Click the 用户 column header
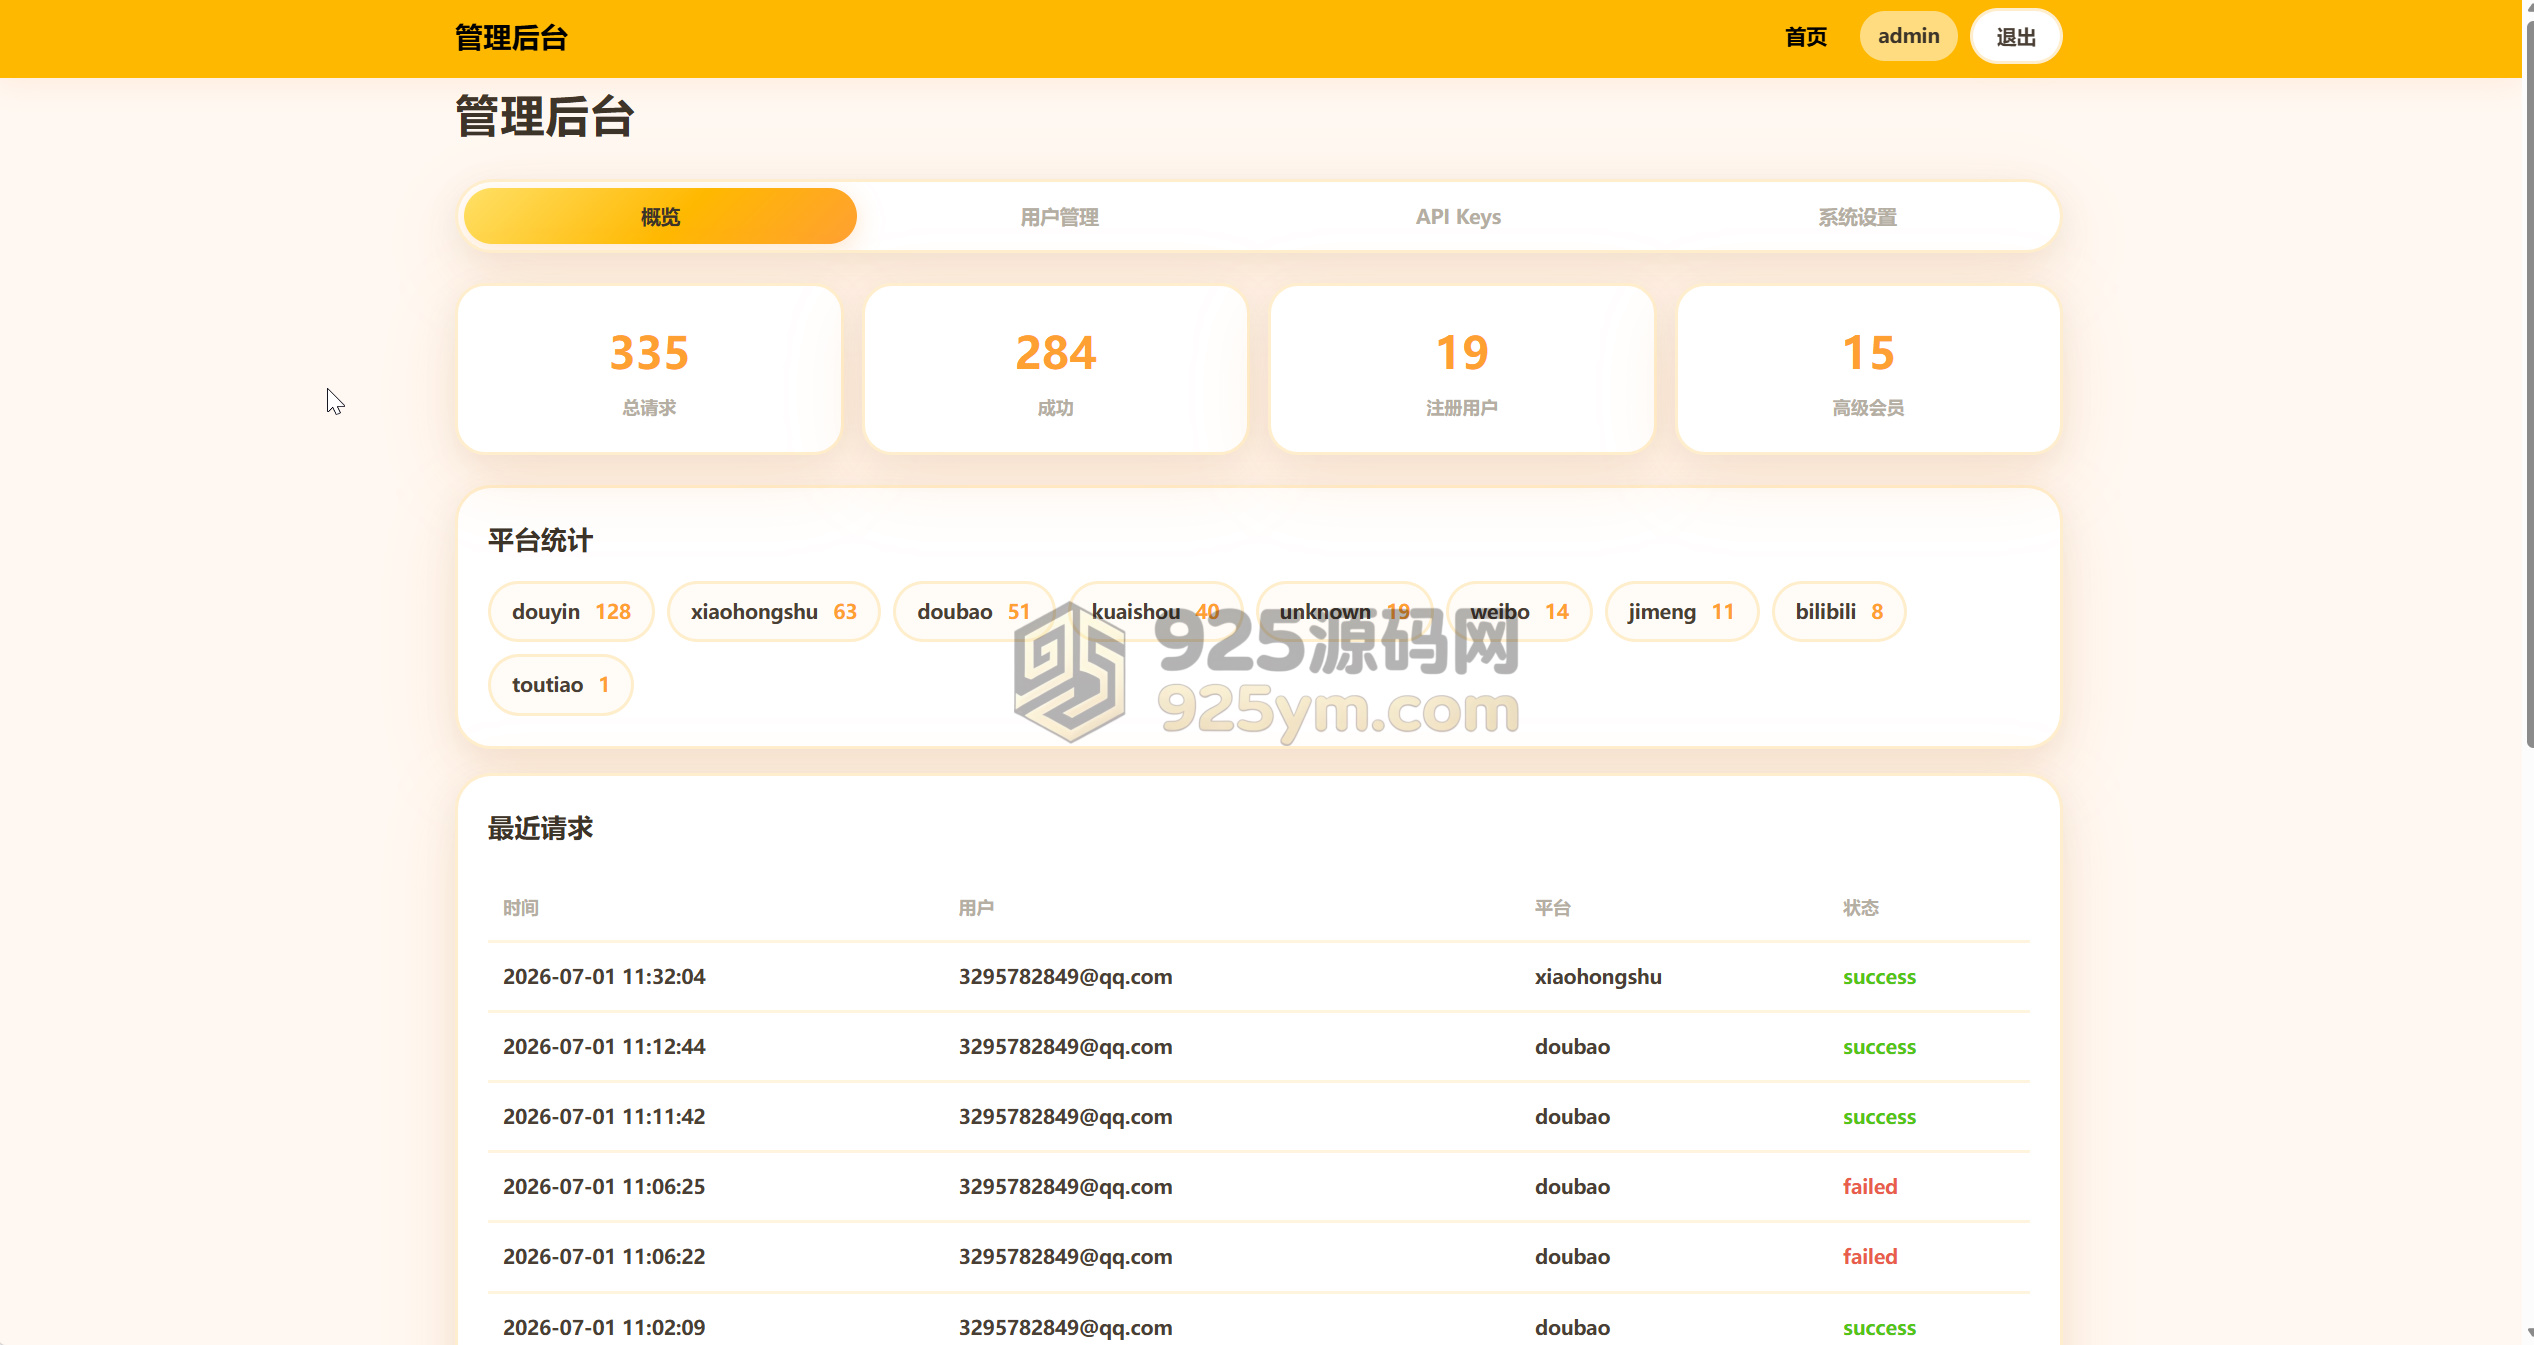Screen dimensions: 2534x1345 tap(976, 908)
